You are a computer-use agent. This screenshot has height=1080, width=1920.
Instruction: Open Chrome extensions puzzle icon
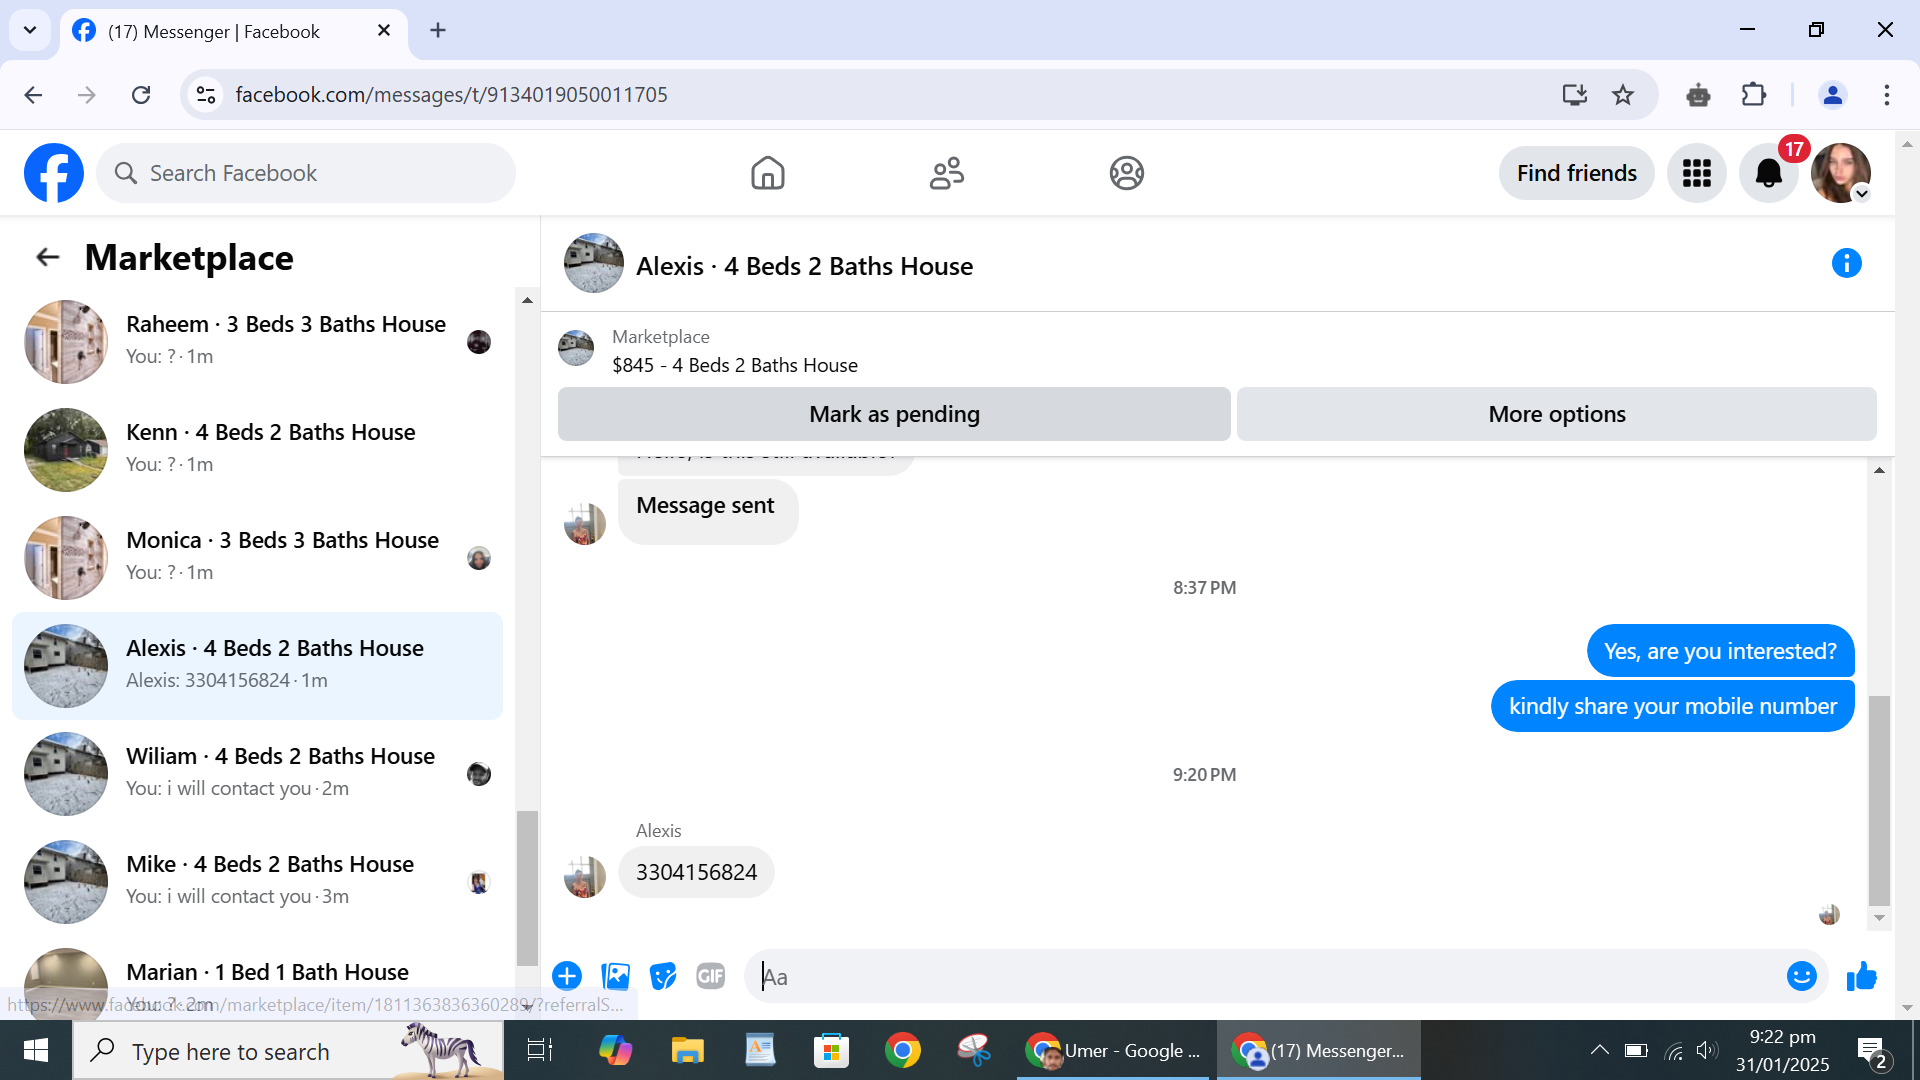(1754, 95)
